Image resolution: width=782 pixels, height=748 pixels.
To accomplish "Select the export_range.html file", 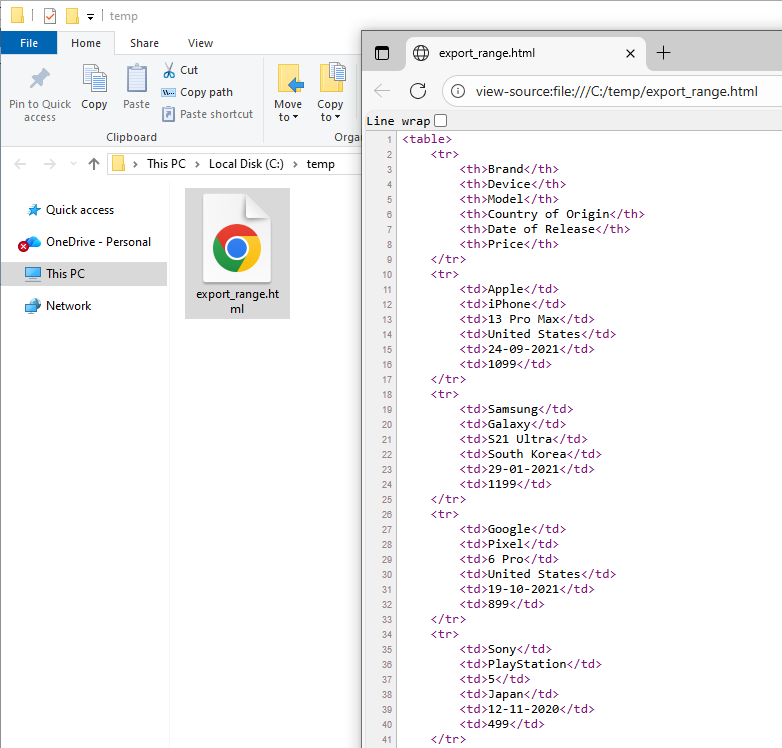I will pos(237,253).
